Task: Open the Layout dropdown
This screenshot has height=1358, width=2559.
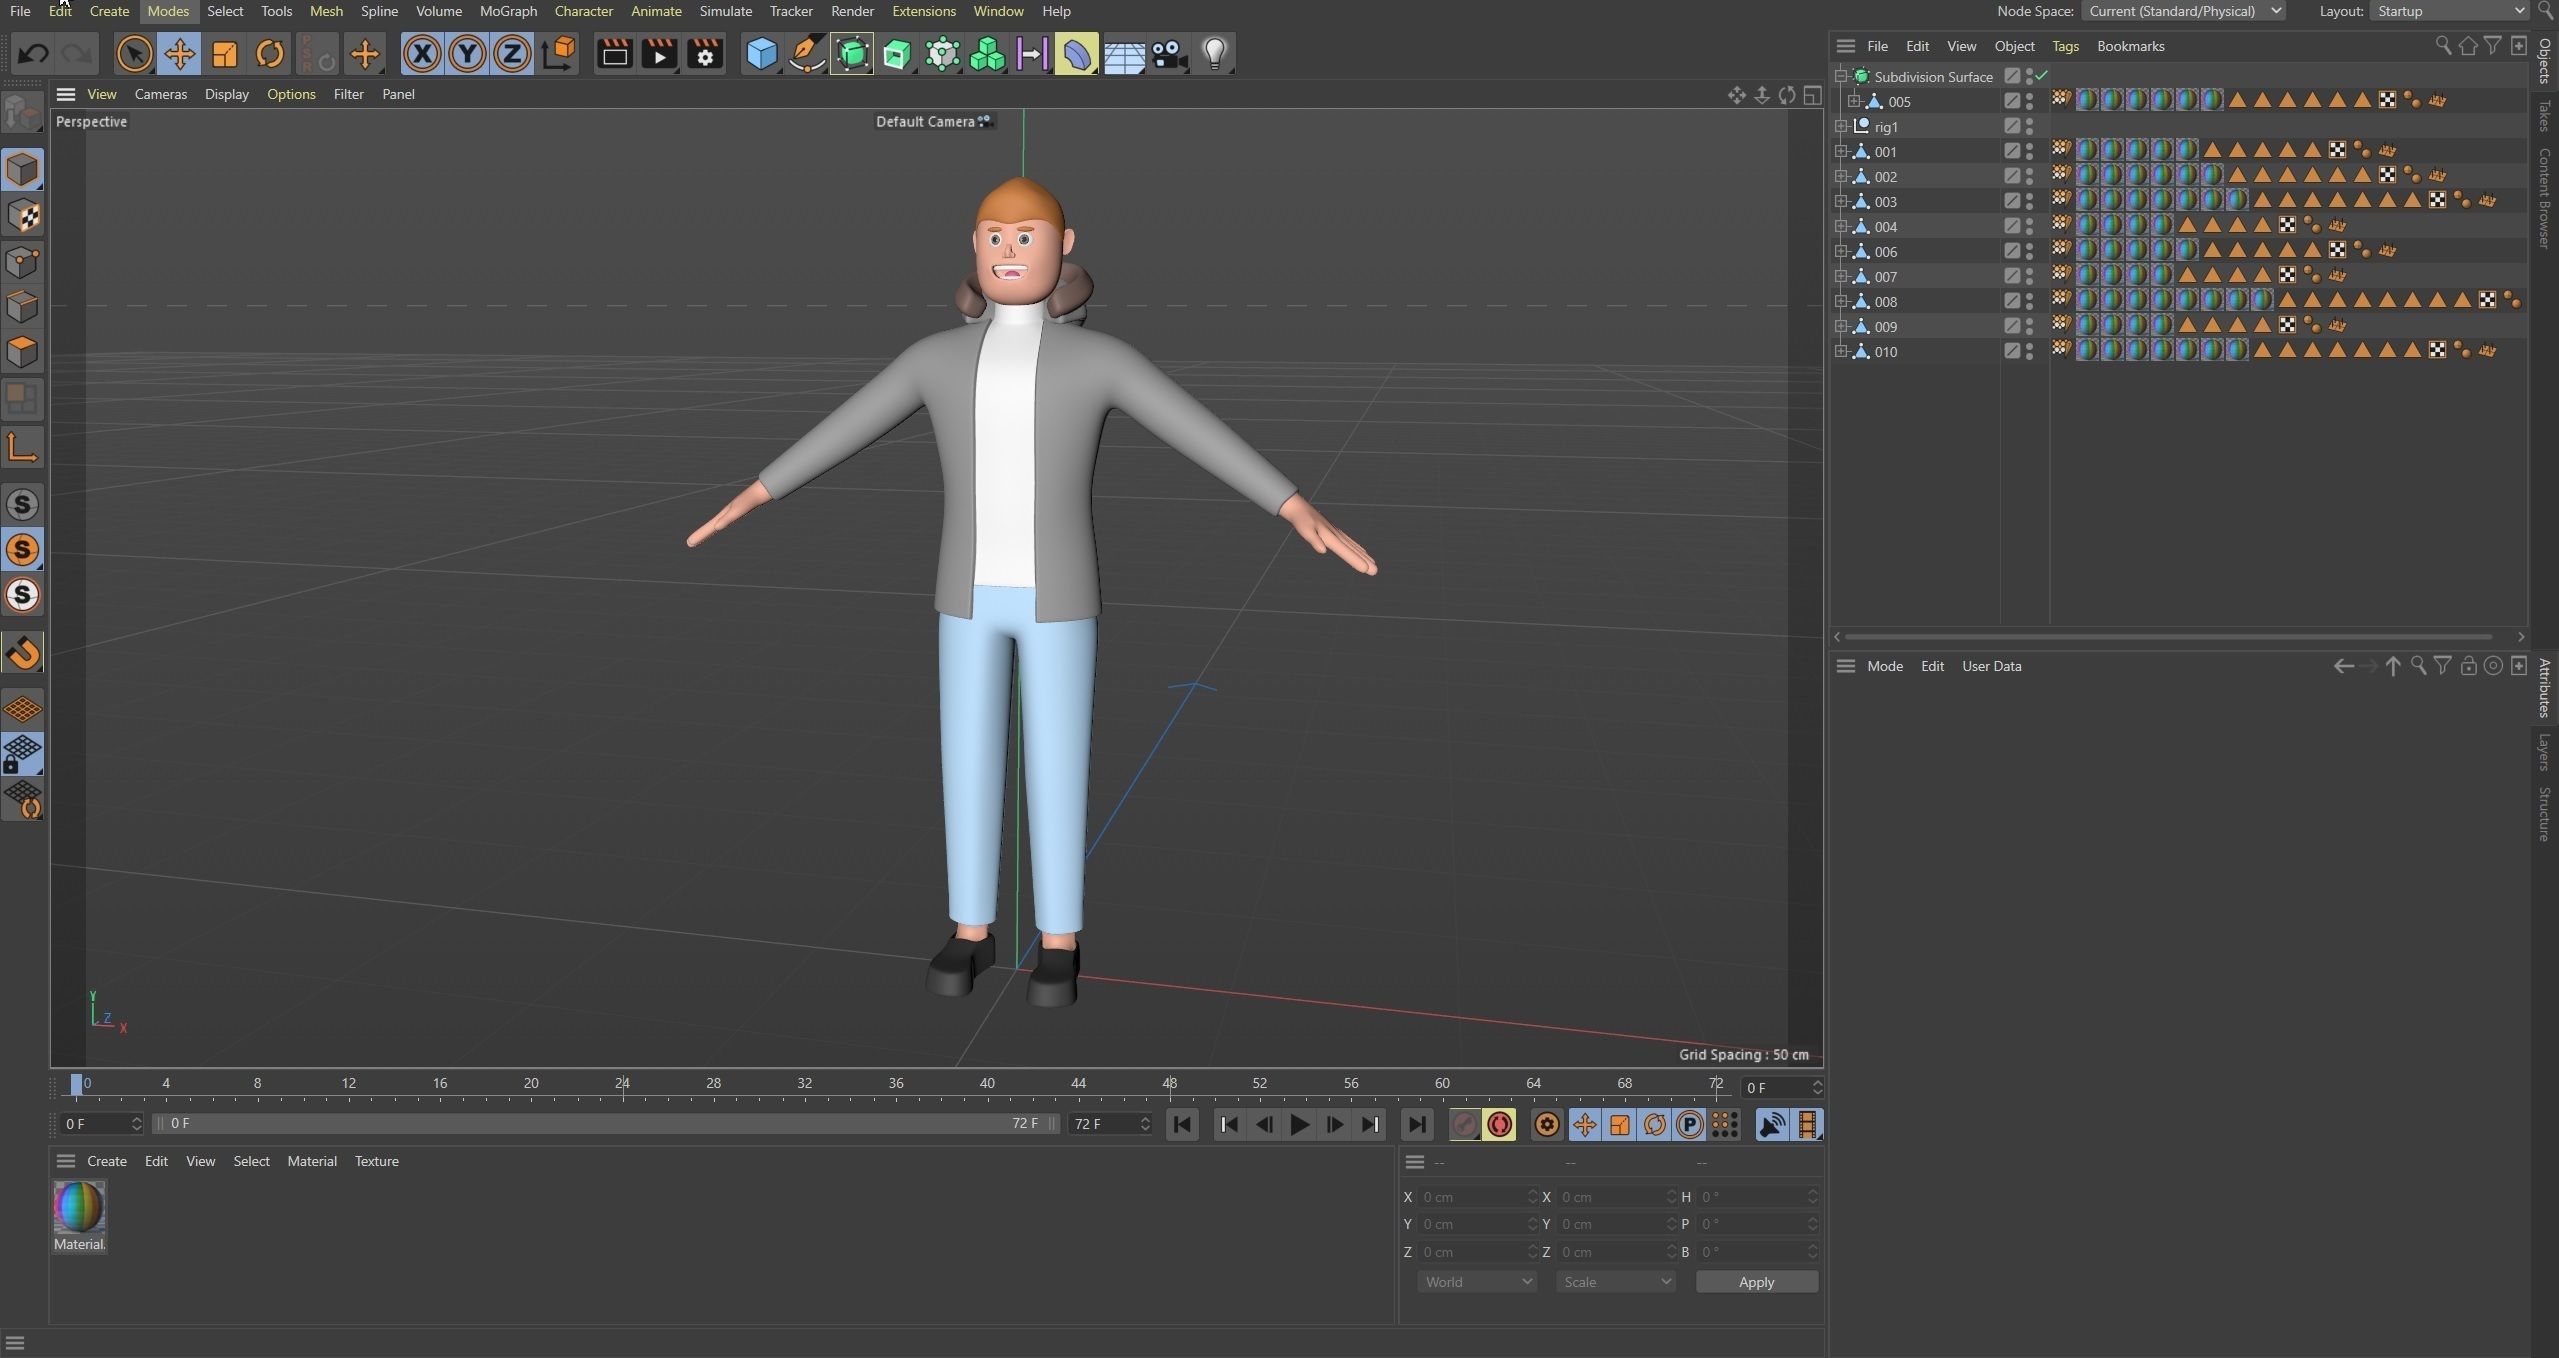Action: [2449, 11]
